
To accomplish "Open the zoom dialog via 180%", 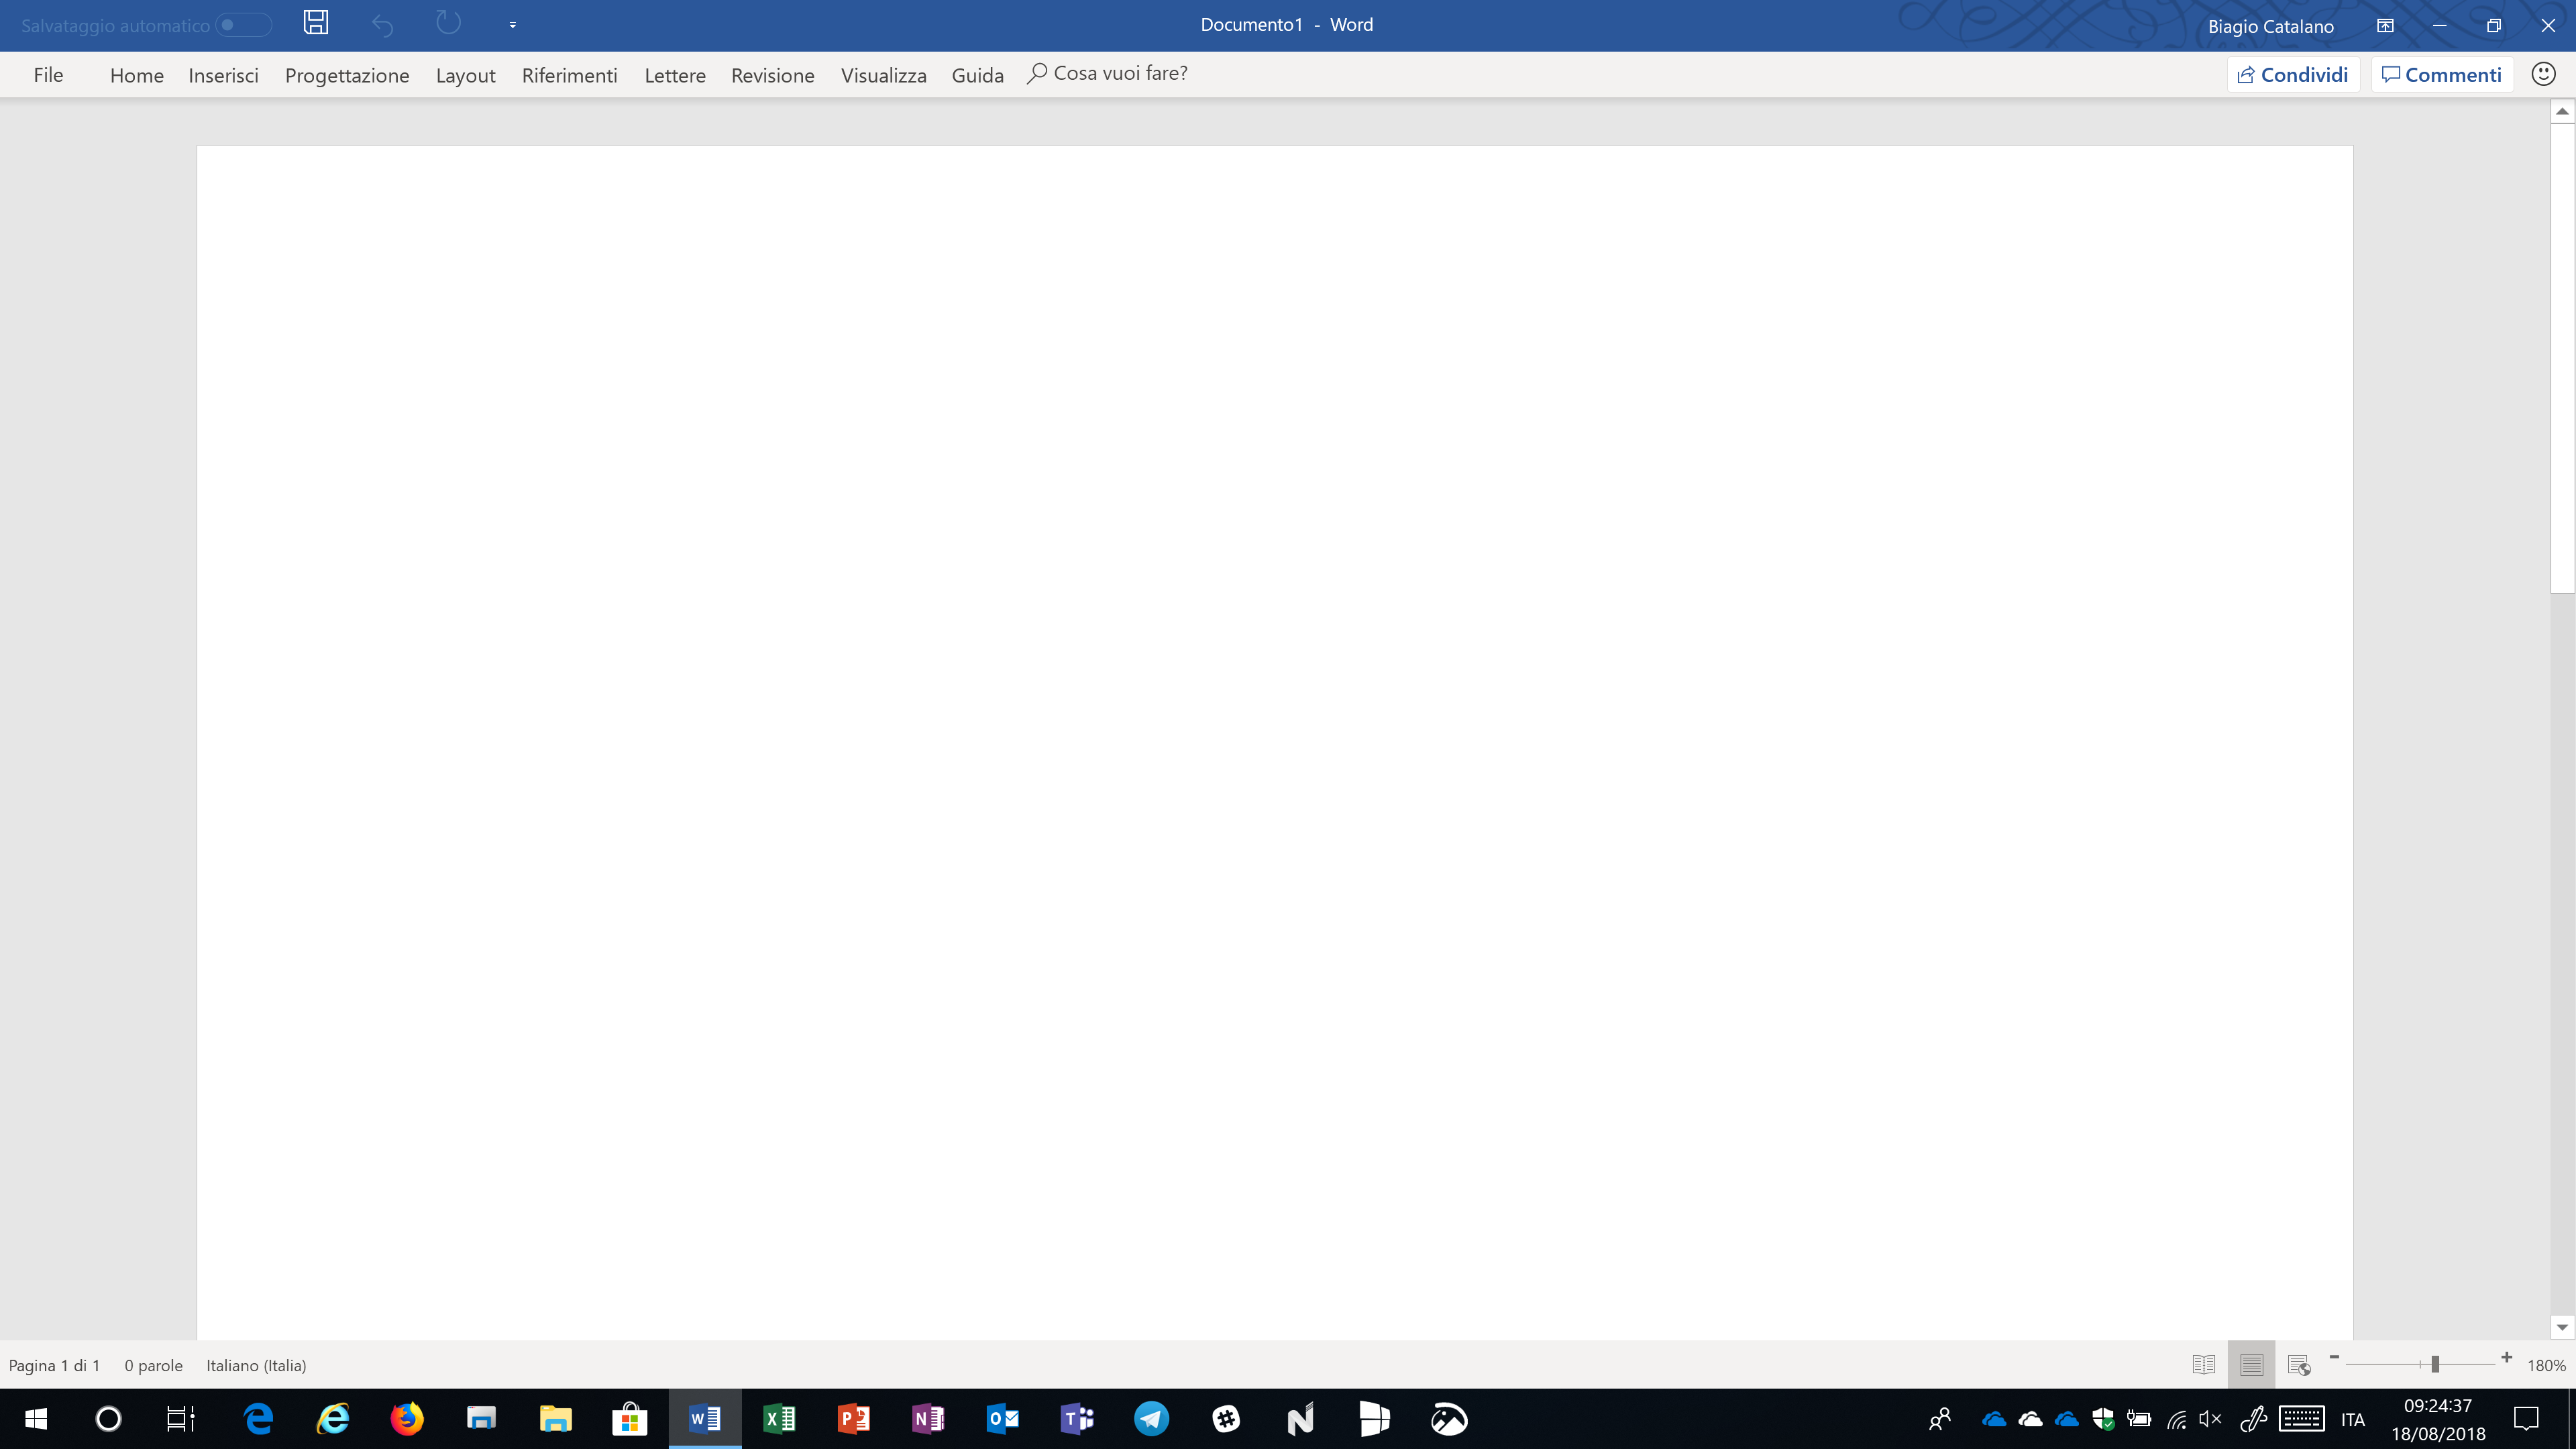I will point(2546,1365).
